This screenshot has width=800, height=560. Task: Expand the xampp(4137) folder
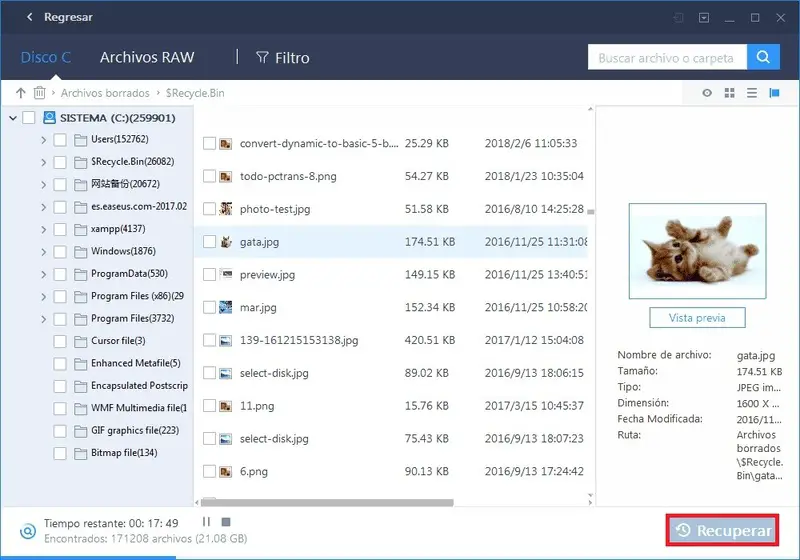(x=43, y=230)
